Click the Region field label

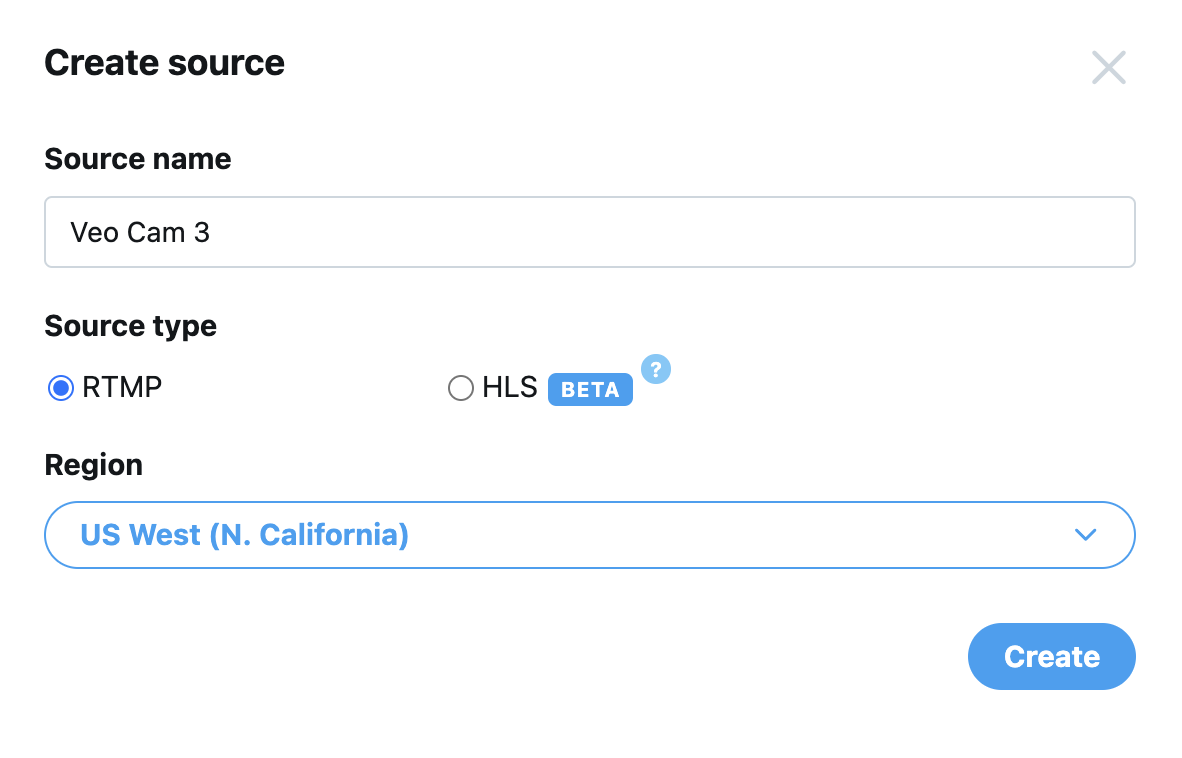(x=93, y=465)
